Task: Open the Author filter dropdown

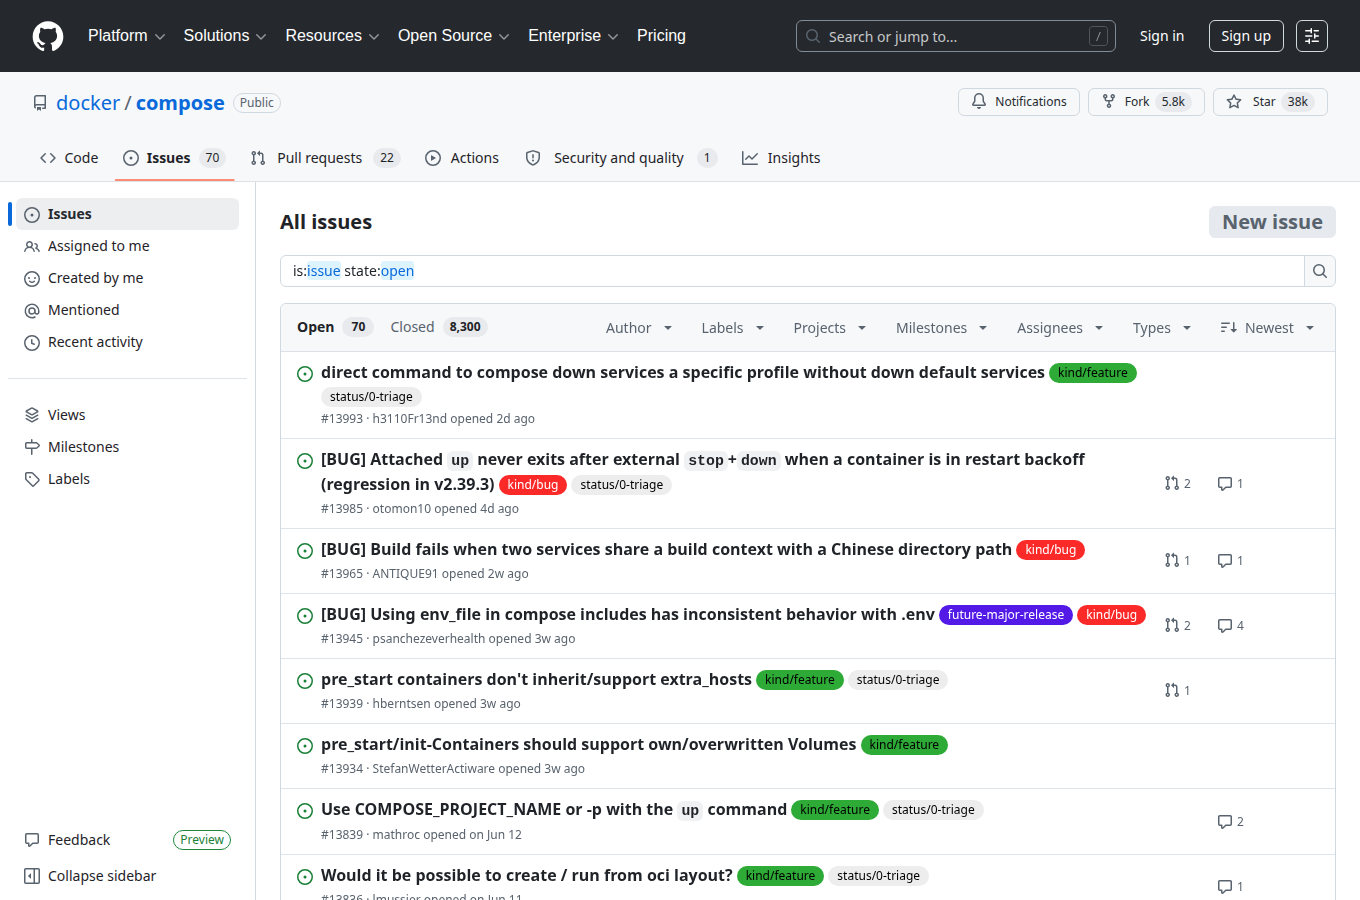Action: click(639, 328)
